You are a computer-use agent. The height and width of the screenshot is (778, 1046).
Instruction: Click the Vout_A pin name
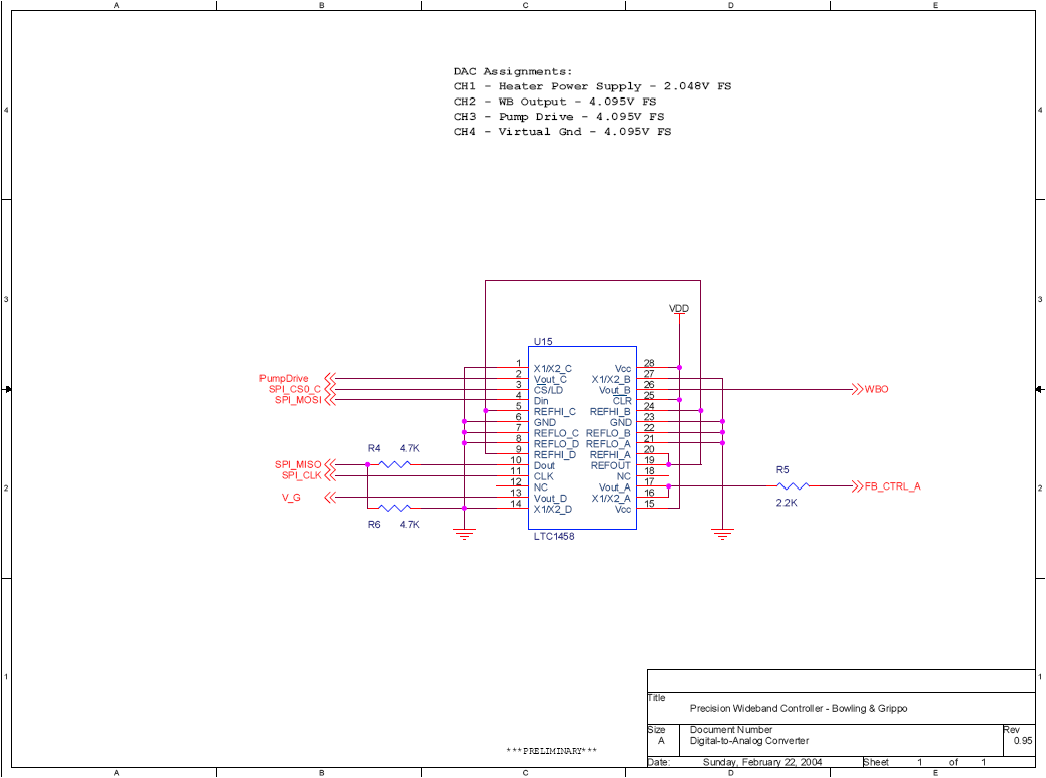[614, 487]
